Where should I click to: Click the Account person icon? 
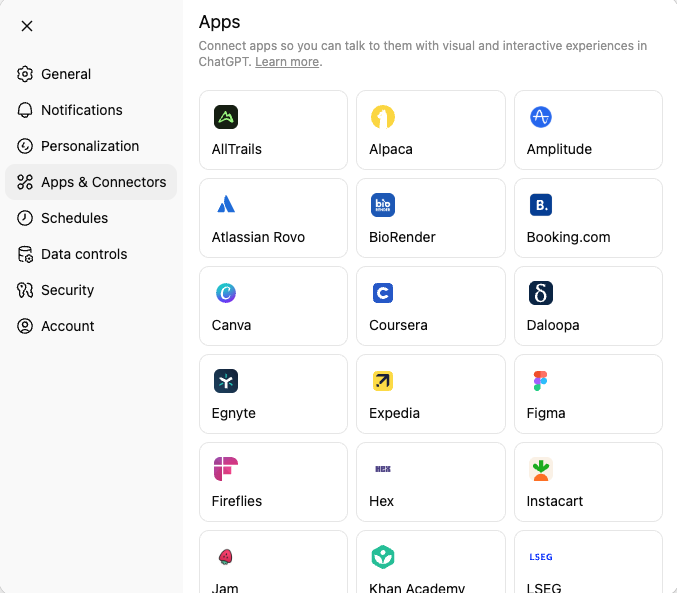coord(25,326)
